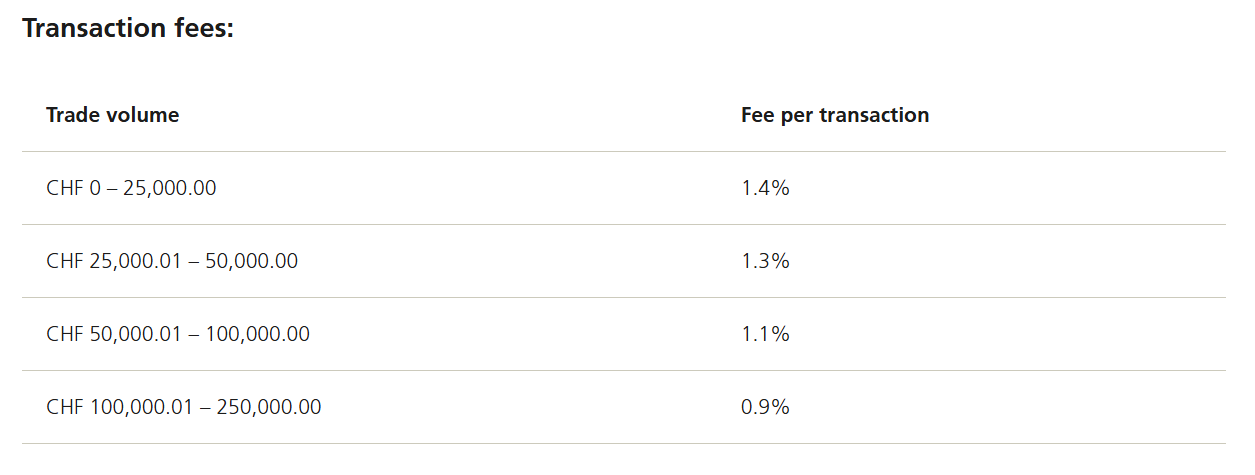Click the word "transaction" in the fee column header
Screen dimensions: 1255x475
pos(874,115)
